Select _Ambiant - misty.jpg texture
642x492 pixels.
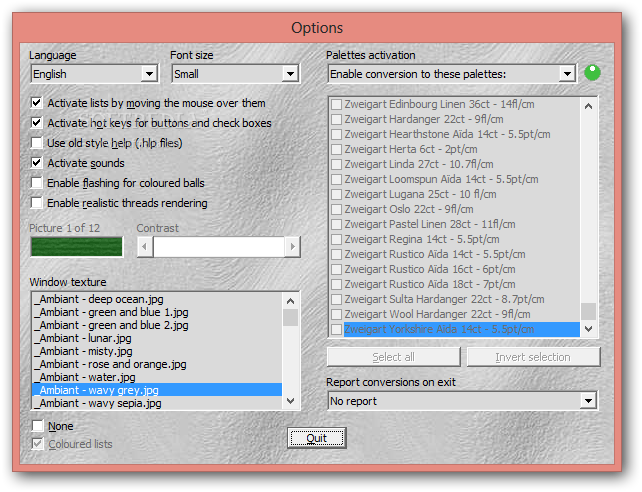157,351
